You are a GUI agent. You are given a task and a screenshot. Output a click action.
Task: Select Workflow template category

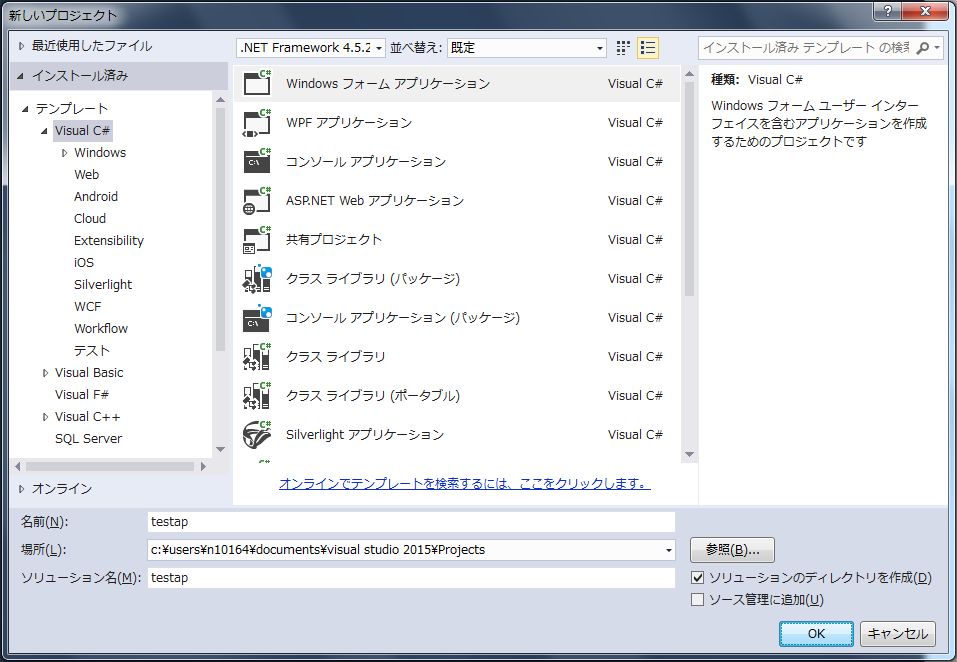101,328
